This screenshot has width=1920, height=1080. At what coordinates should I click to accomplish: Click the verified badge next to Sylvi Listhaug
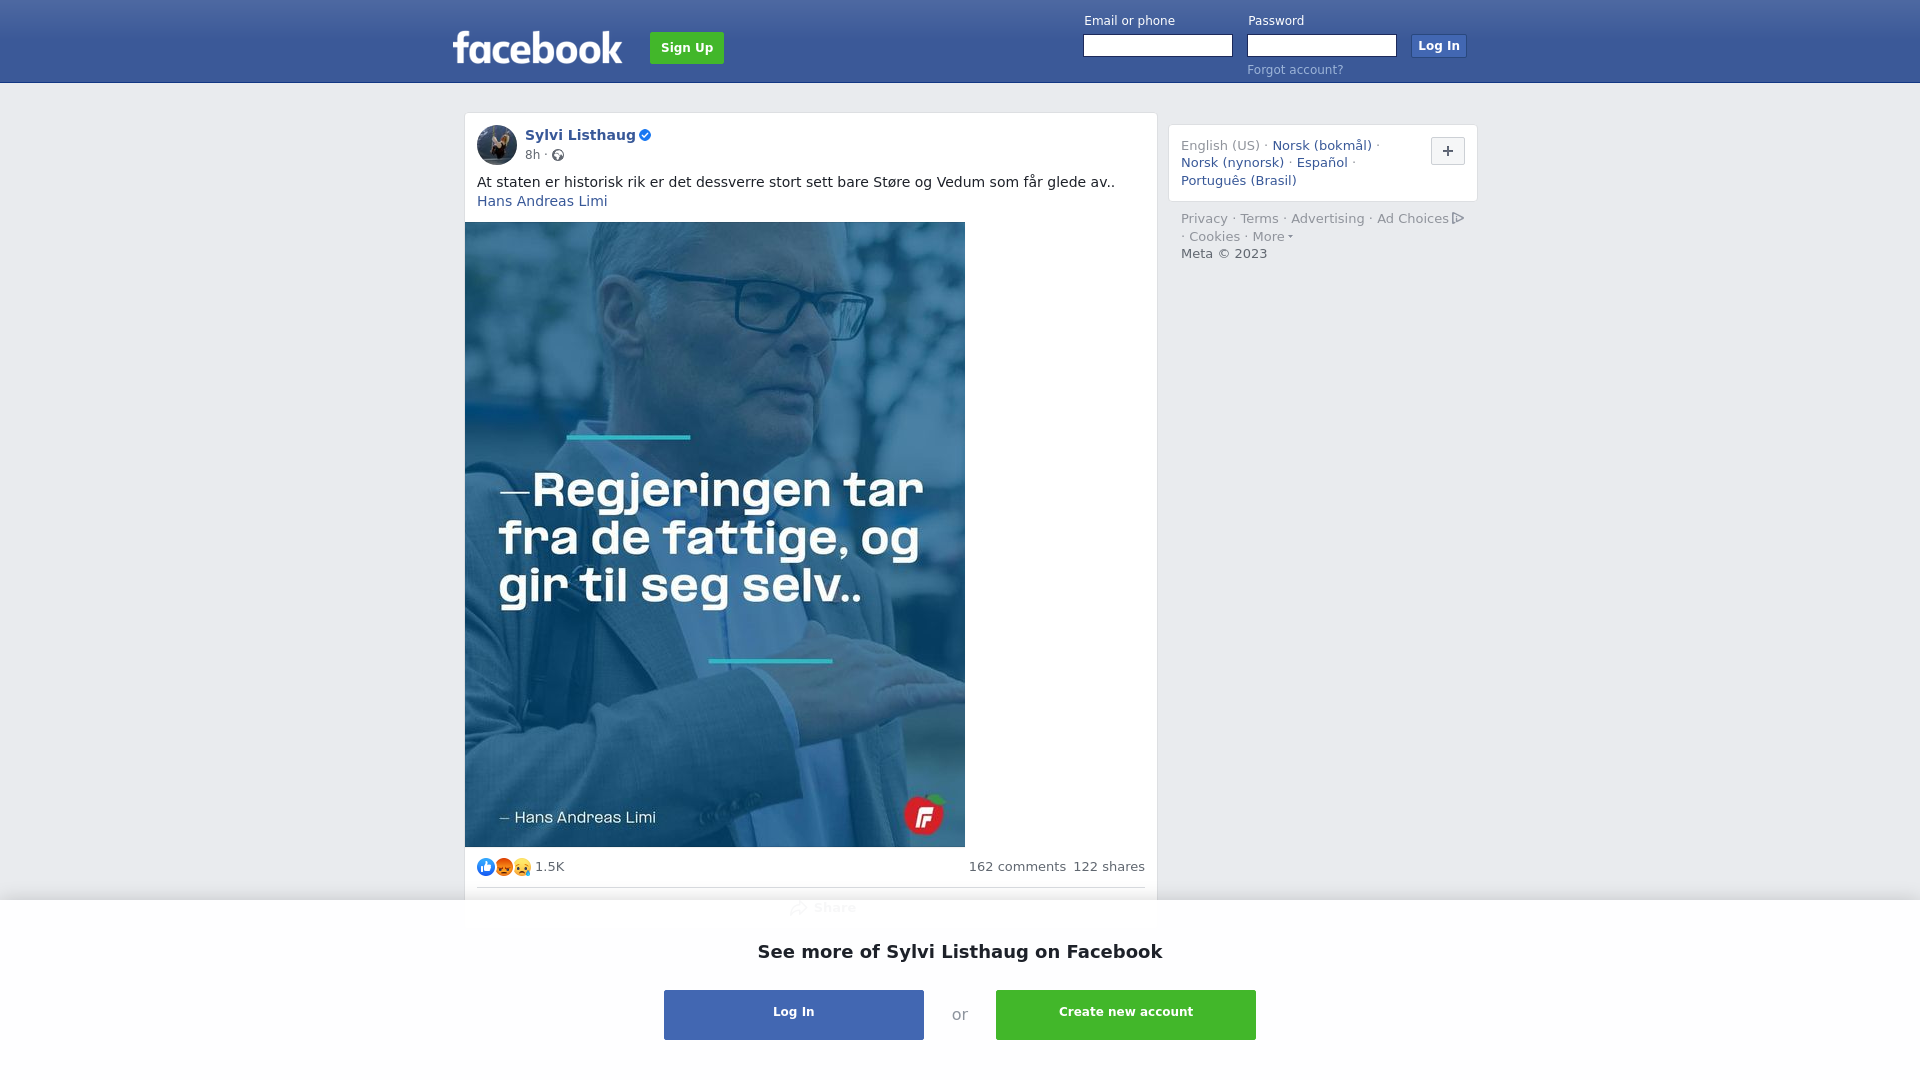click(645, 135)
